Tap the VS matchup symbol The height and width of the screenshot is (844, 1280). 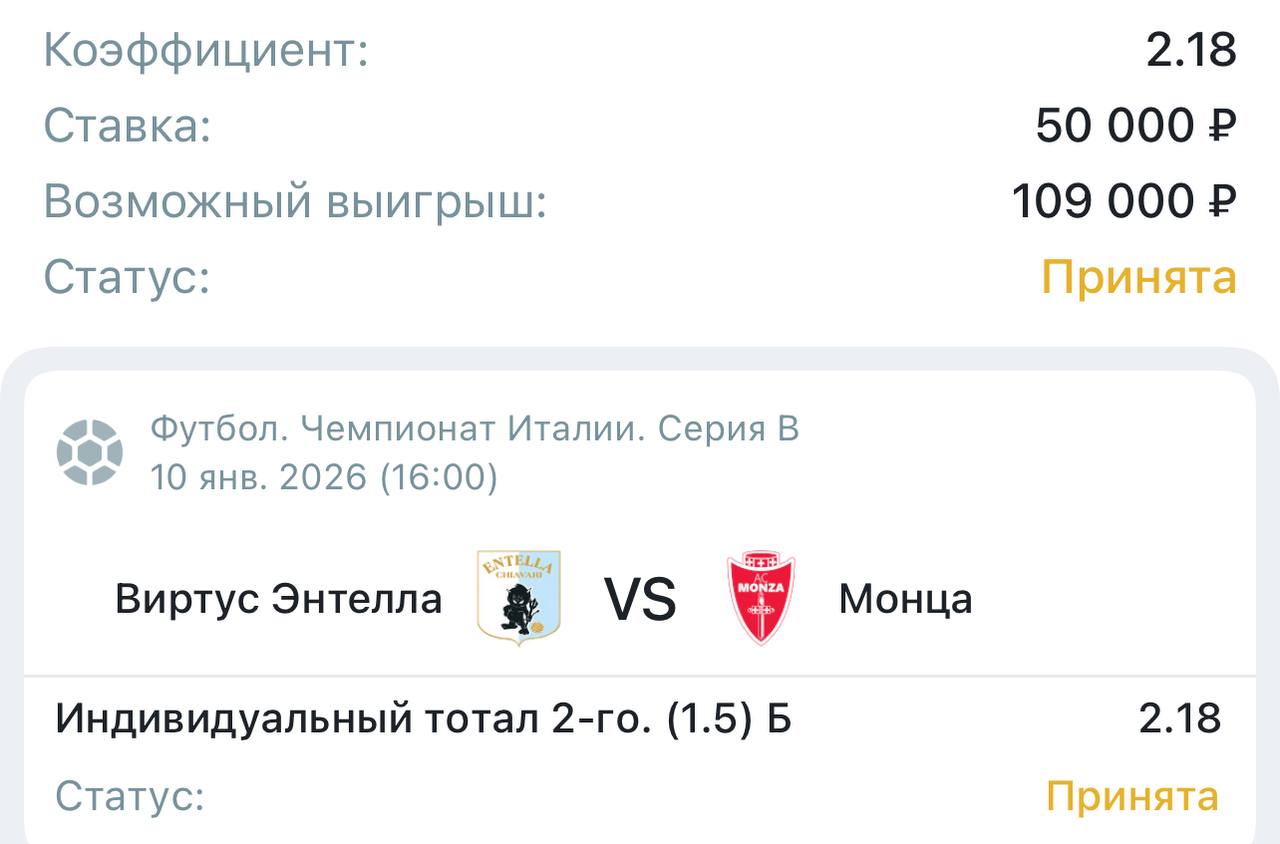tap(640, 599)
